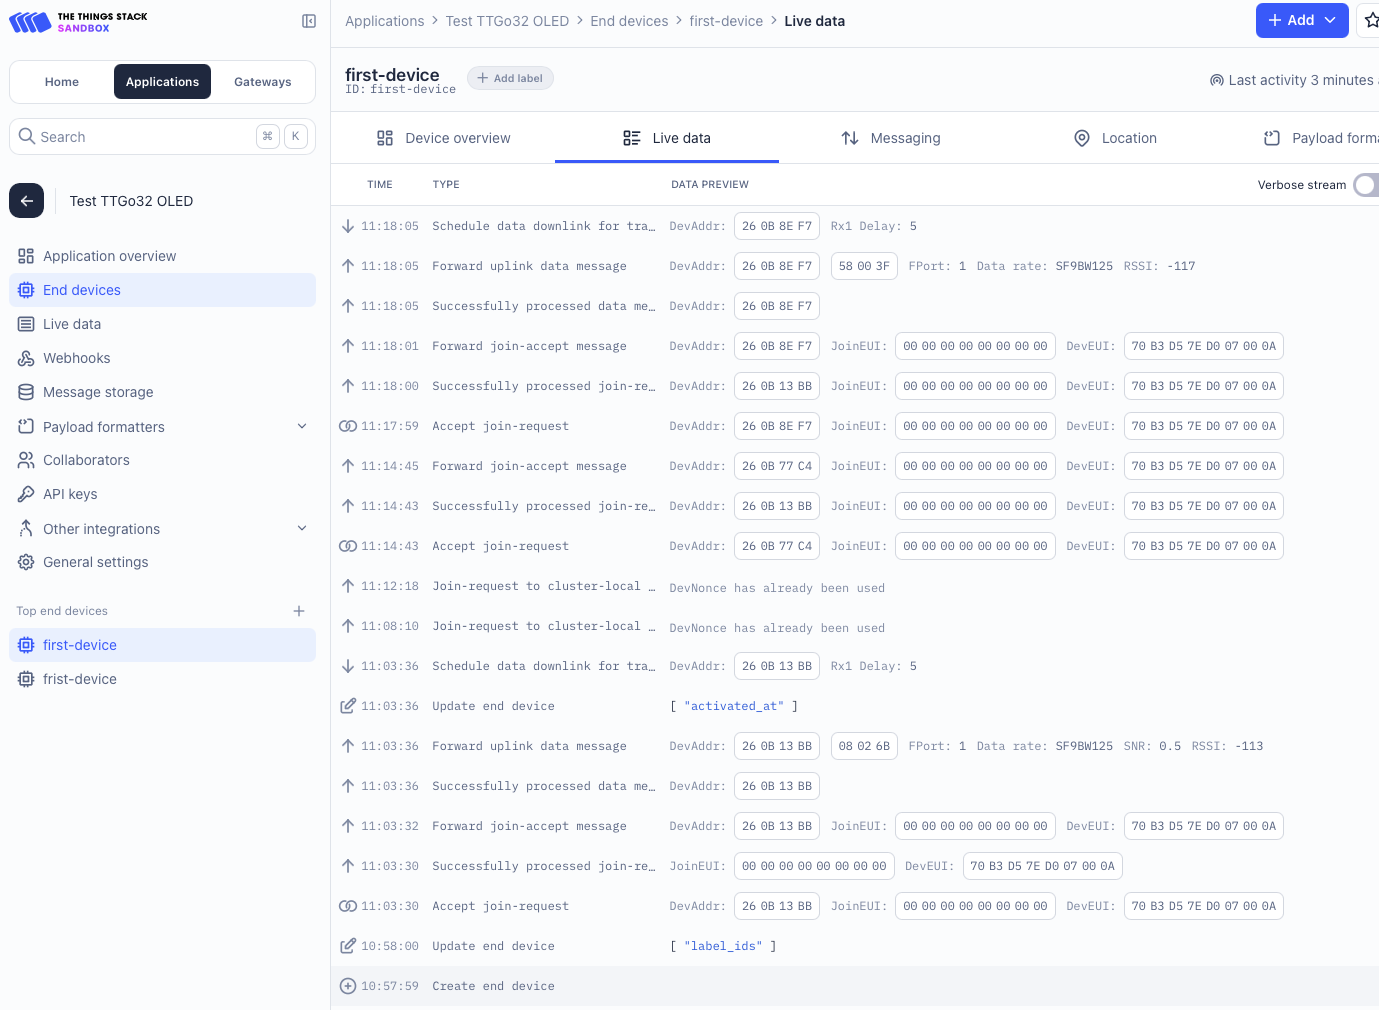Click the plus icon next to Top end devices

point(299,611)
